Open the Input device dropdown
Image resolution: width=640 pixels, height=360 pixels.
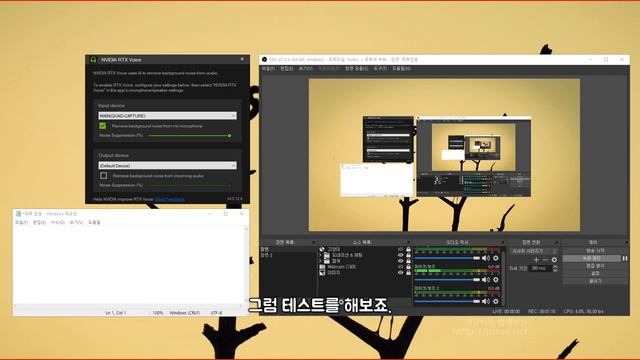tap(167, 116)
